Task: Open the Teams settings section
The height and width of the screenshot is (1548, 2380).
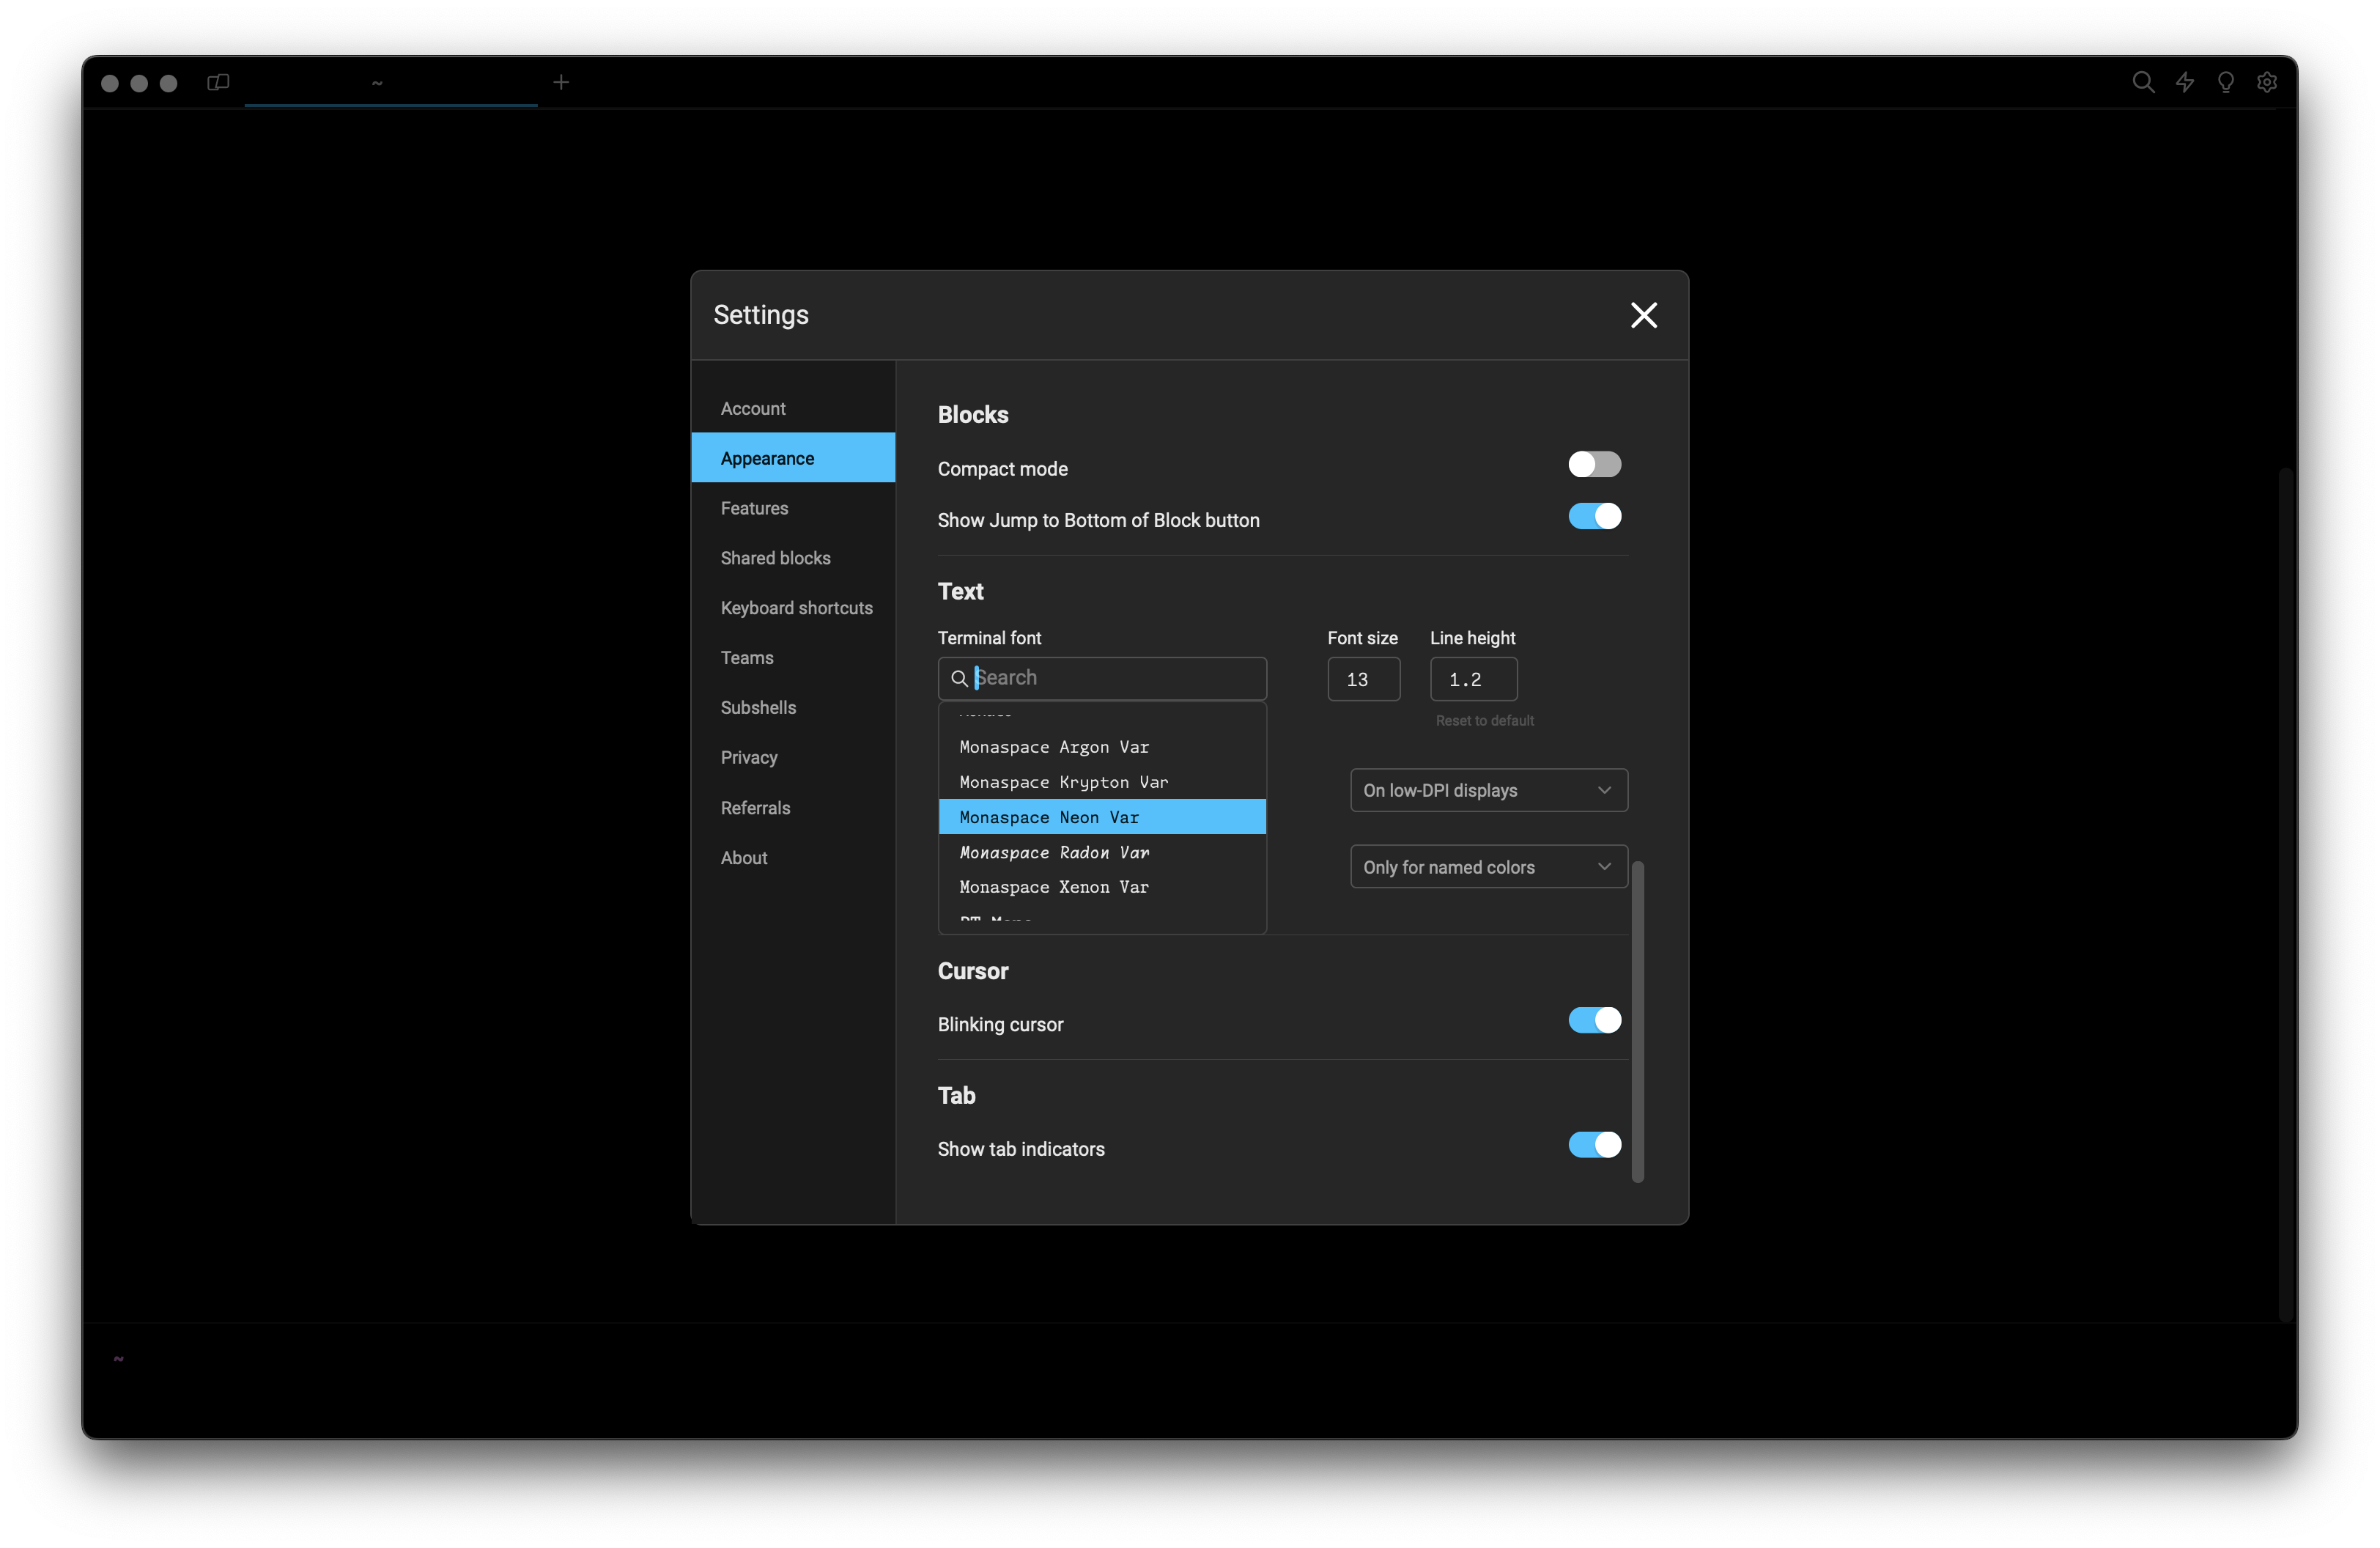Action: 793,658
